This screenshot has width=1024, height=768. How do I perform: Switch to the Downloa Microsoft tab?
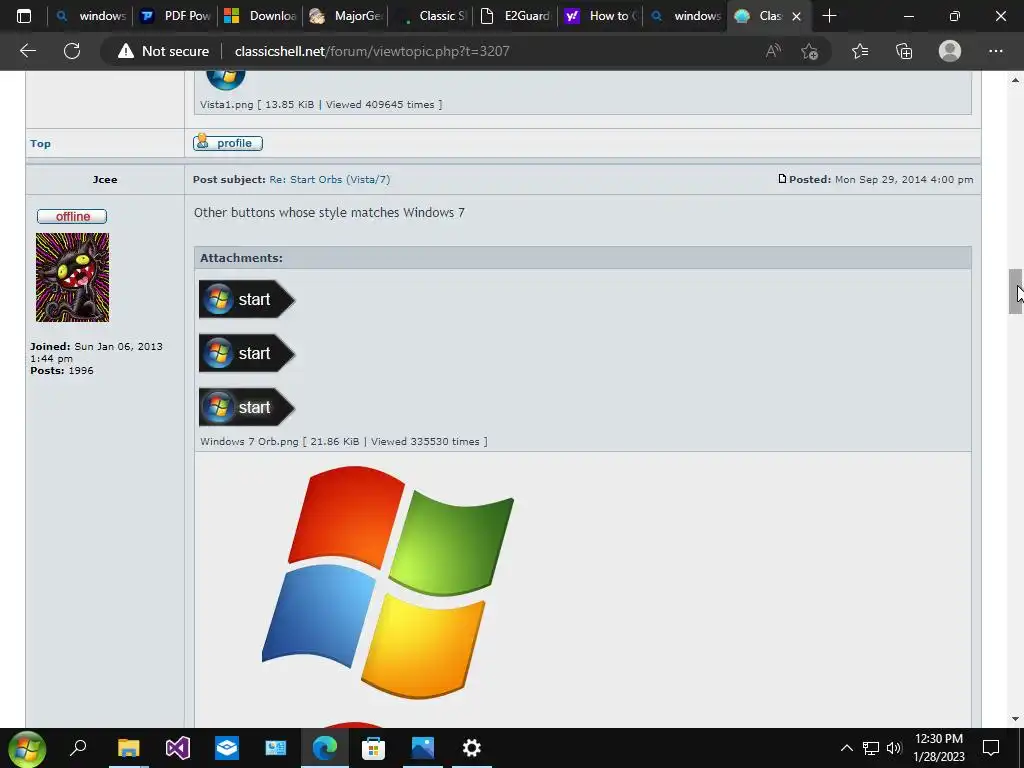coord(259,16)
